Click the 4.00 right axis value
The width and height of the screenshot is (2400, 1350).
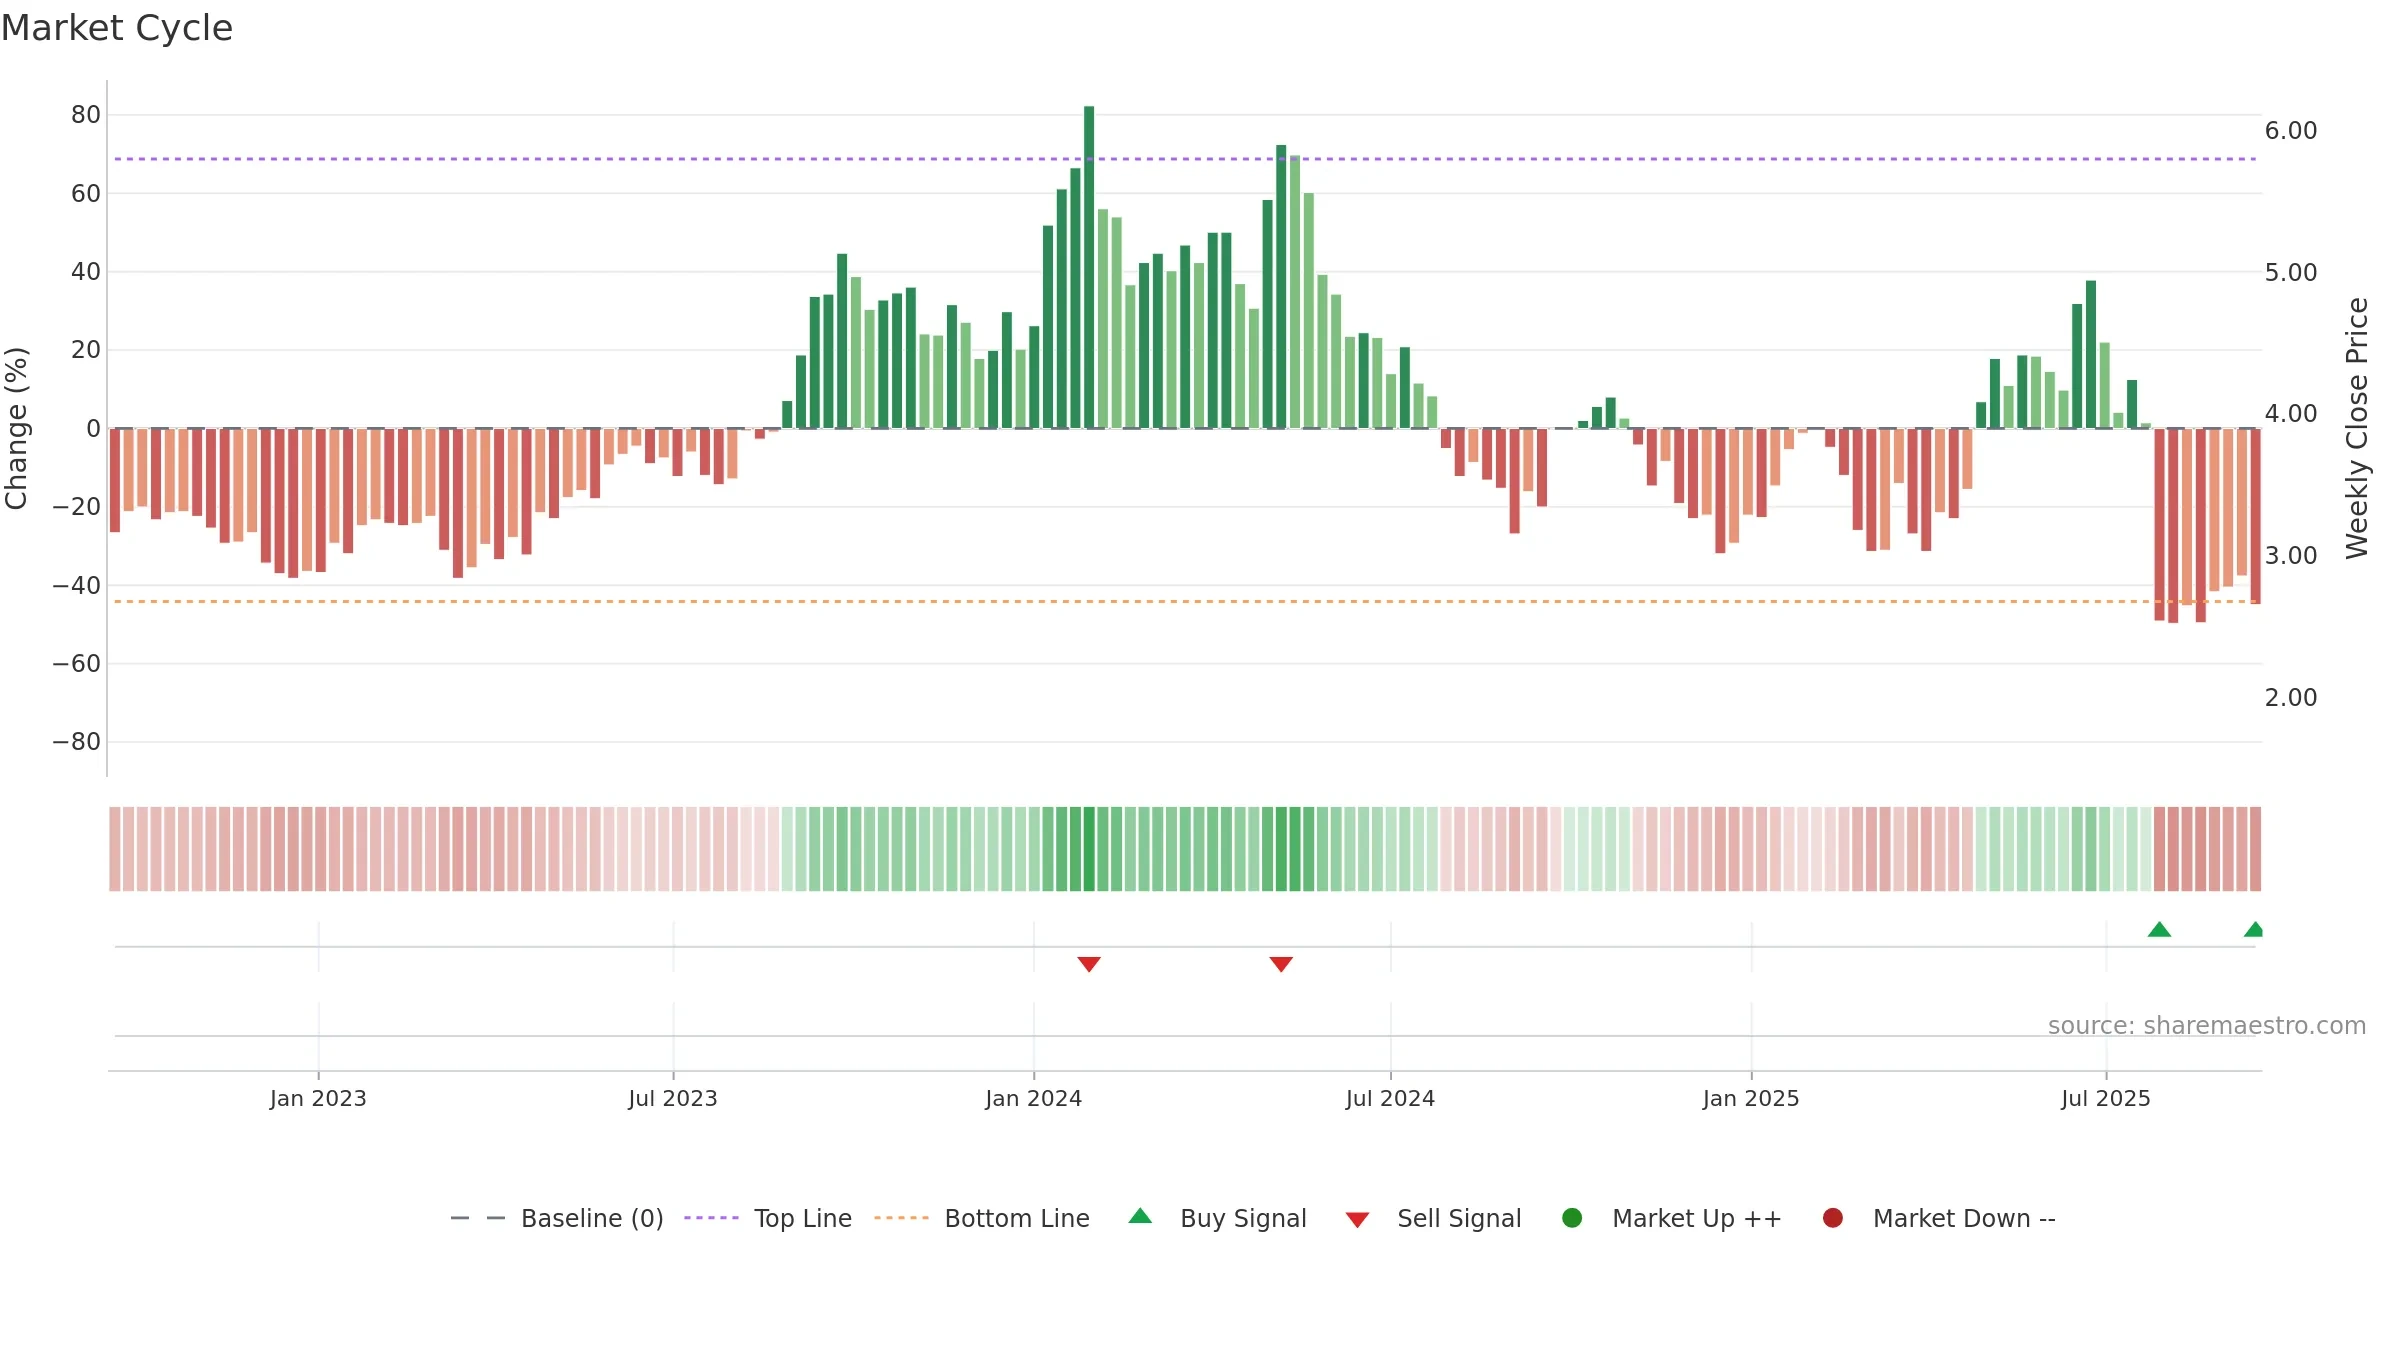coord(2291,413)
